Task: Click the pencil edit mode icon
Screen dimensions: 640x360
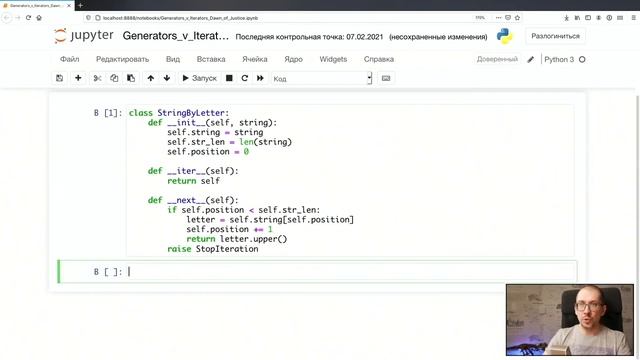Action: pyautogui.click(x=531, y=60)
